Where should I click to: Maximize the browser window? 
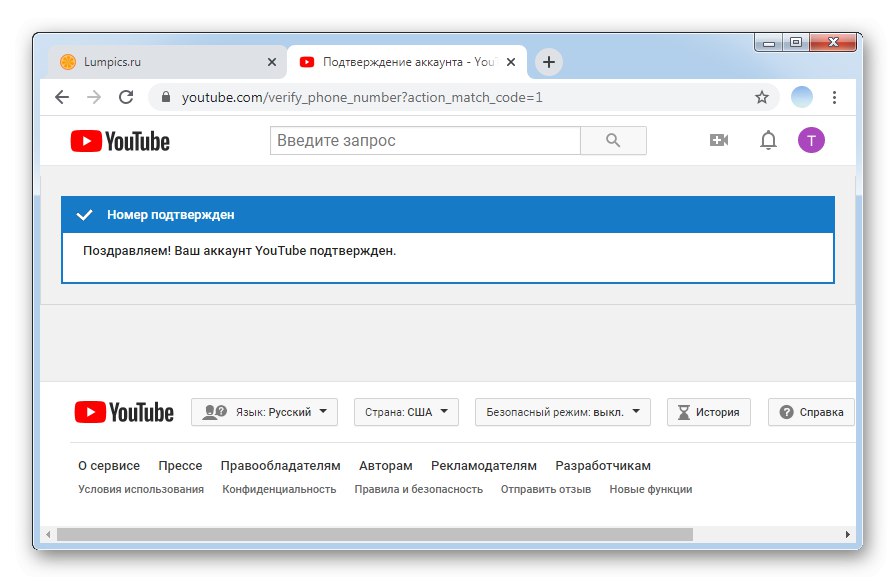(795, 43)
